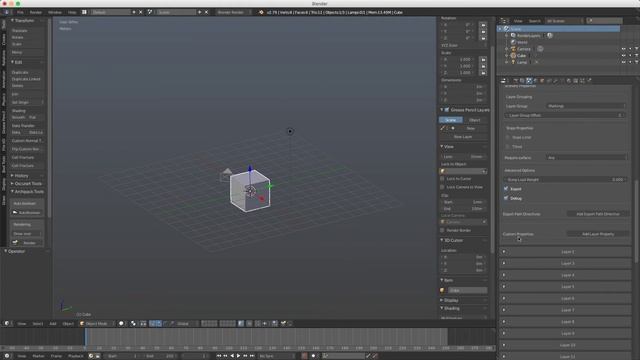This screenshot has height=360, width=640.
Task: Collapse the Transform panel in the tool shelf
Action: (24, 20)
